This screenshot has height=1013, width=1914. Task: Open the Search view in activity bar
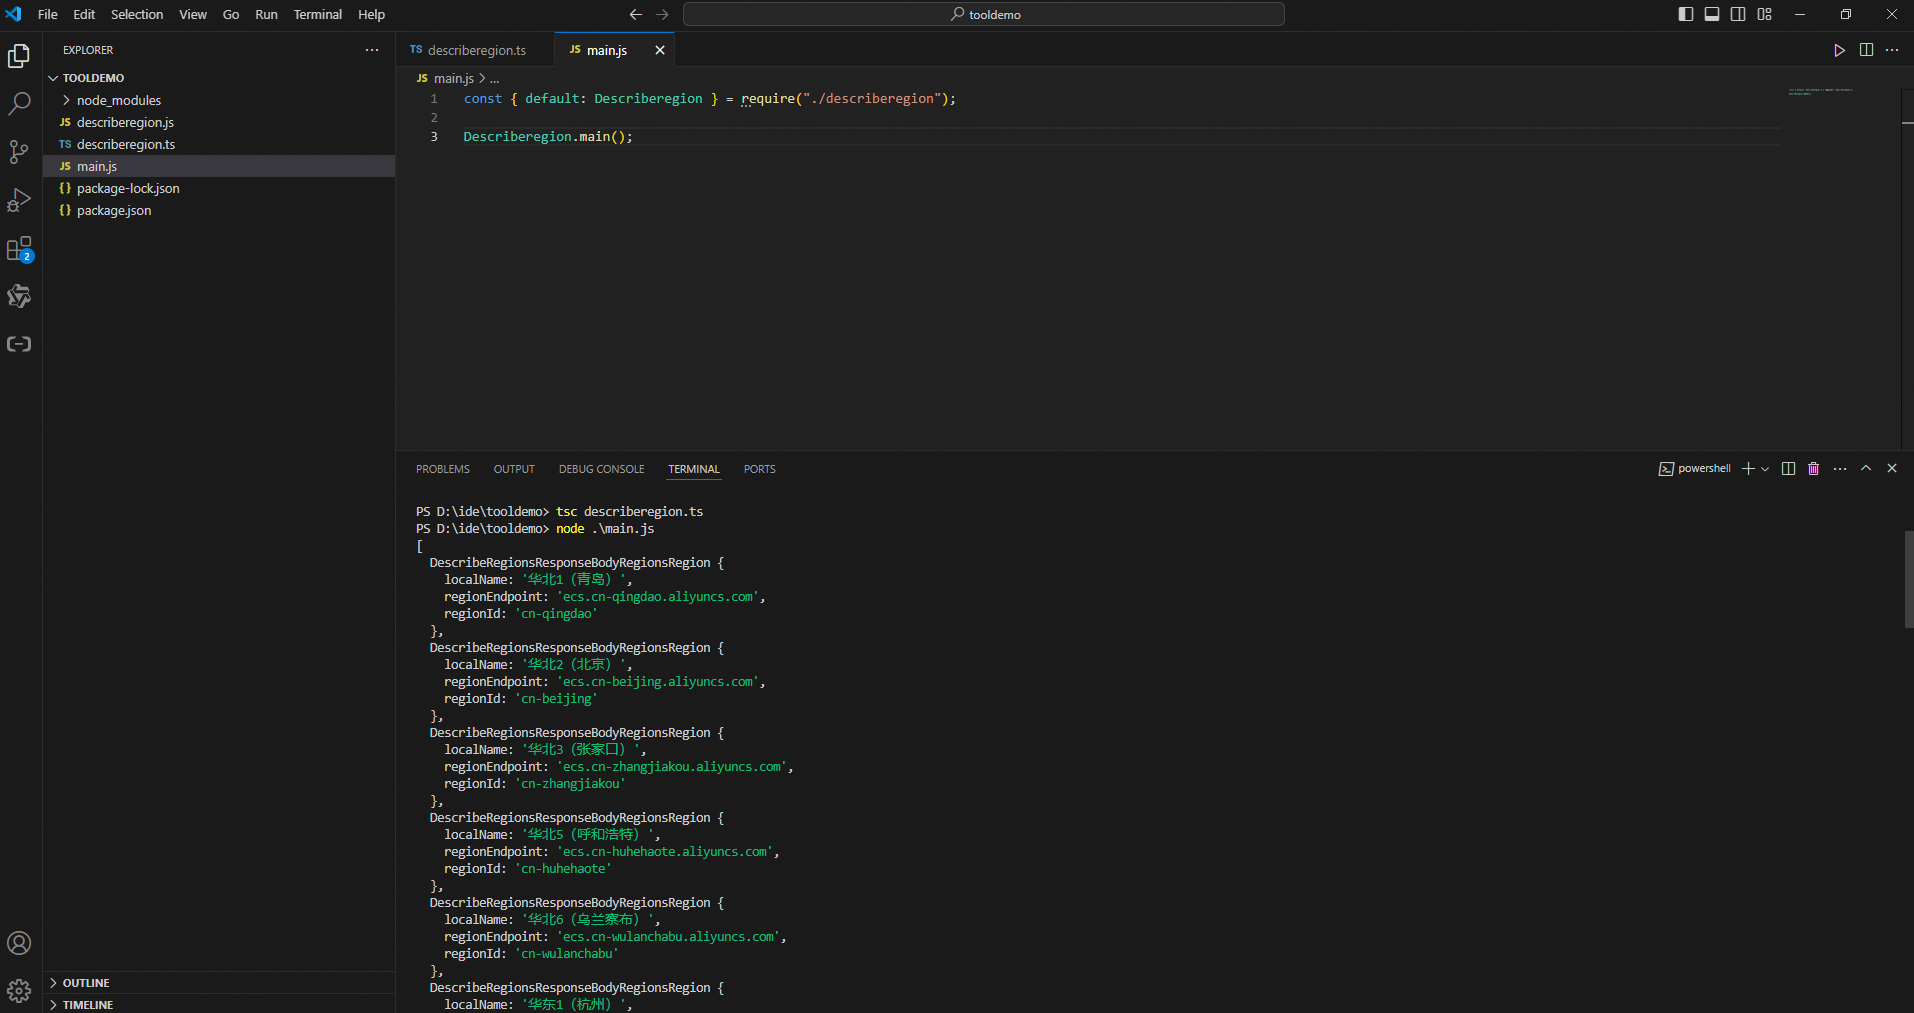(x=19, y=103)
